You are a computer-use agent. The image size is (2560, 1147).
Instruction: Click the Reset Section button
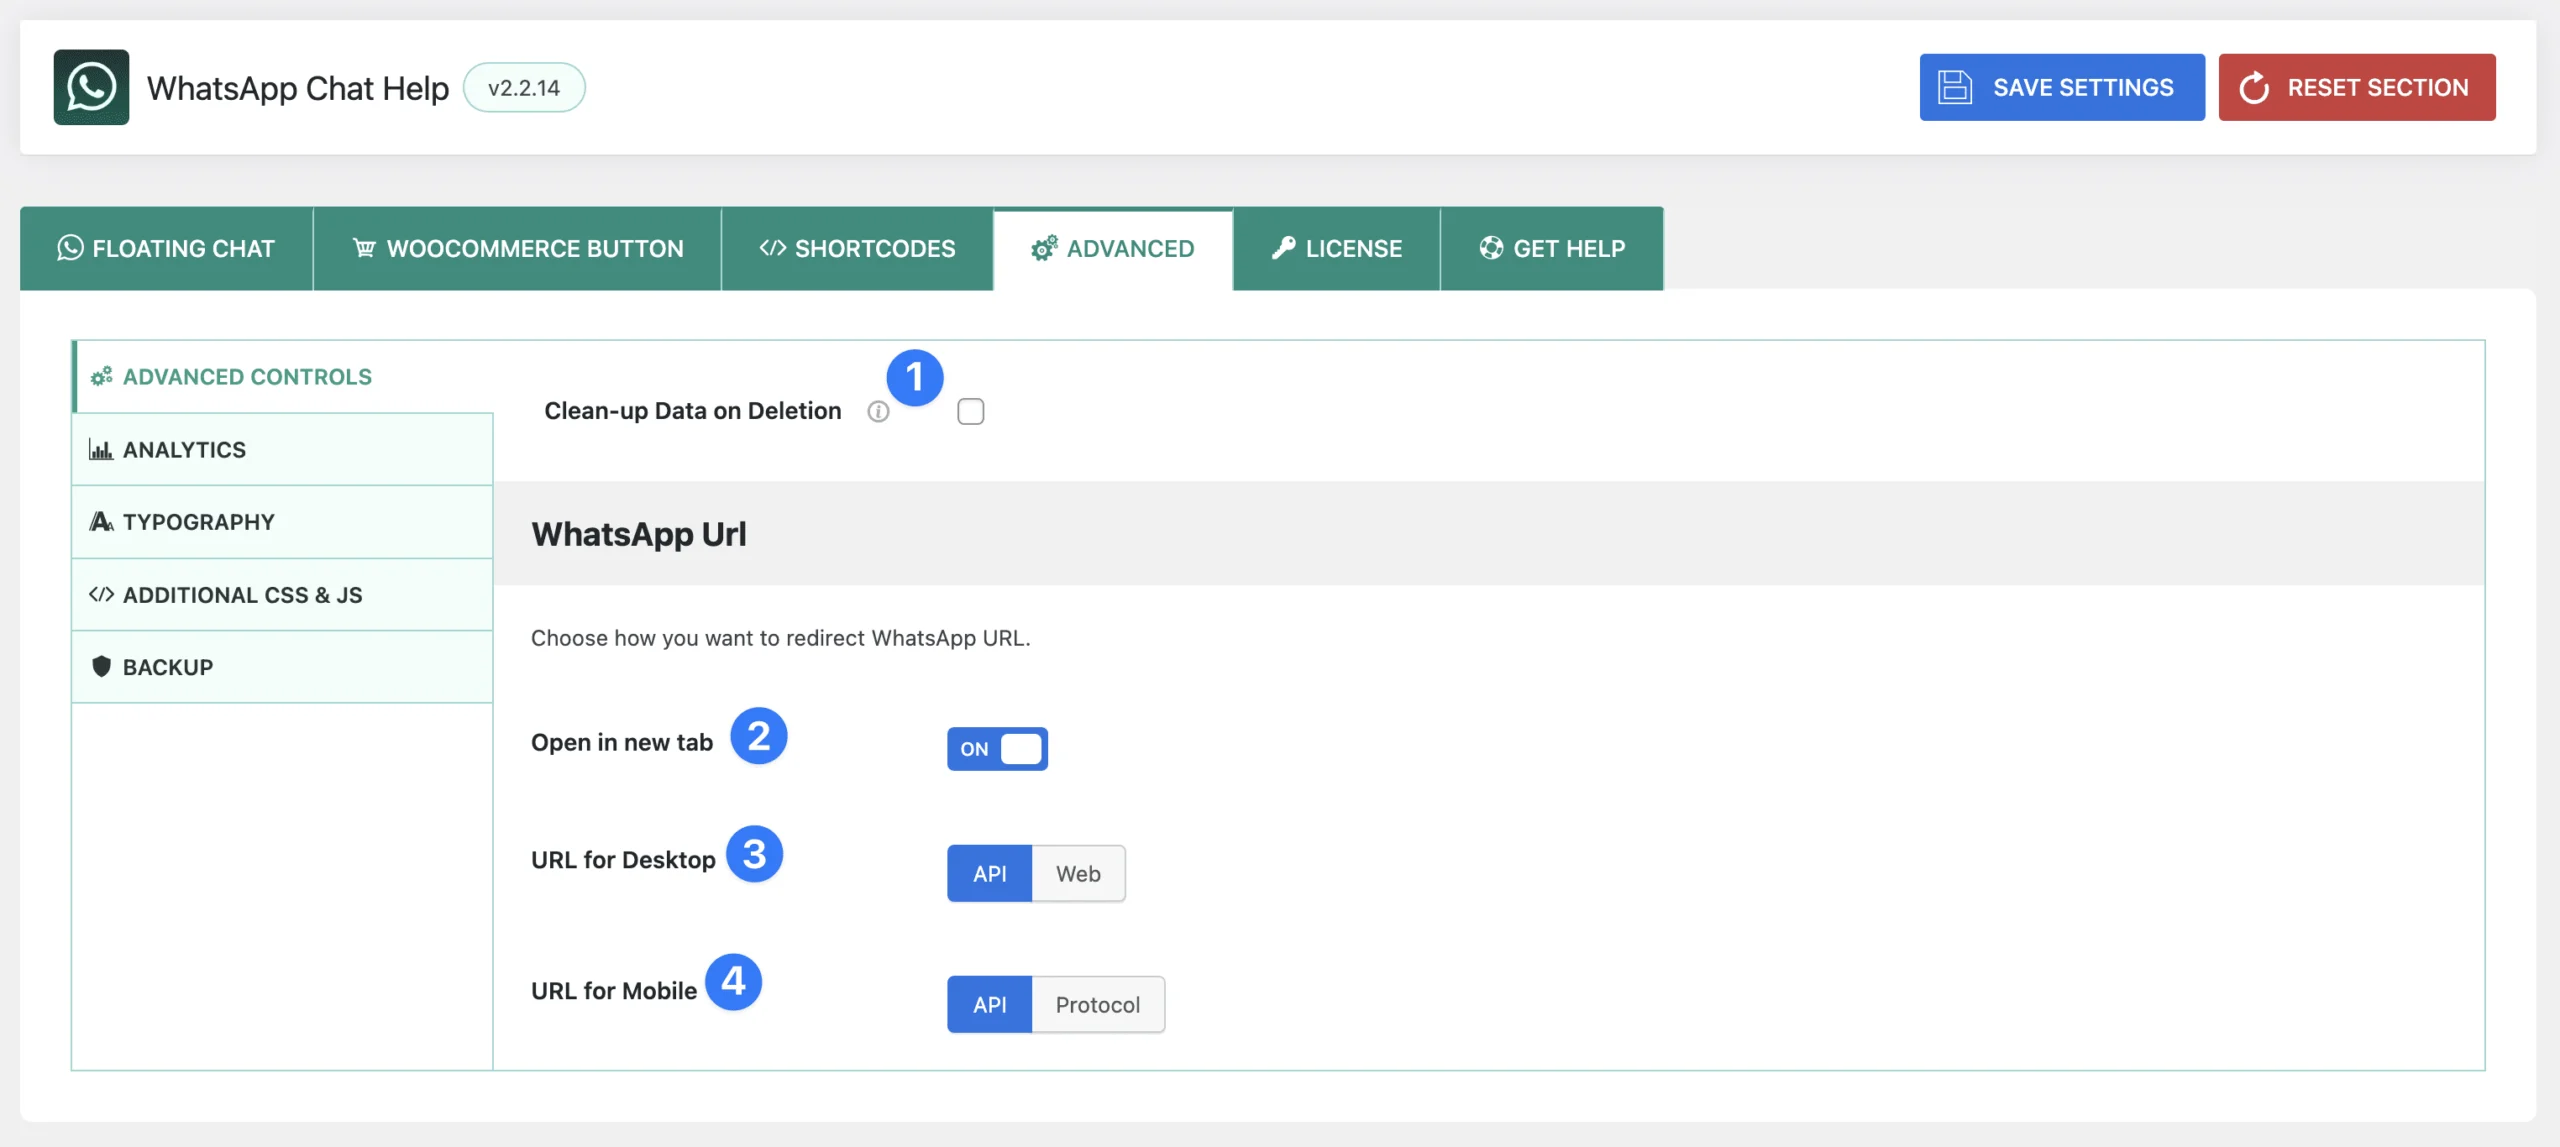(2357, 87)
